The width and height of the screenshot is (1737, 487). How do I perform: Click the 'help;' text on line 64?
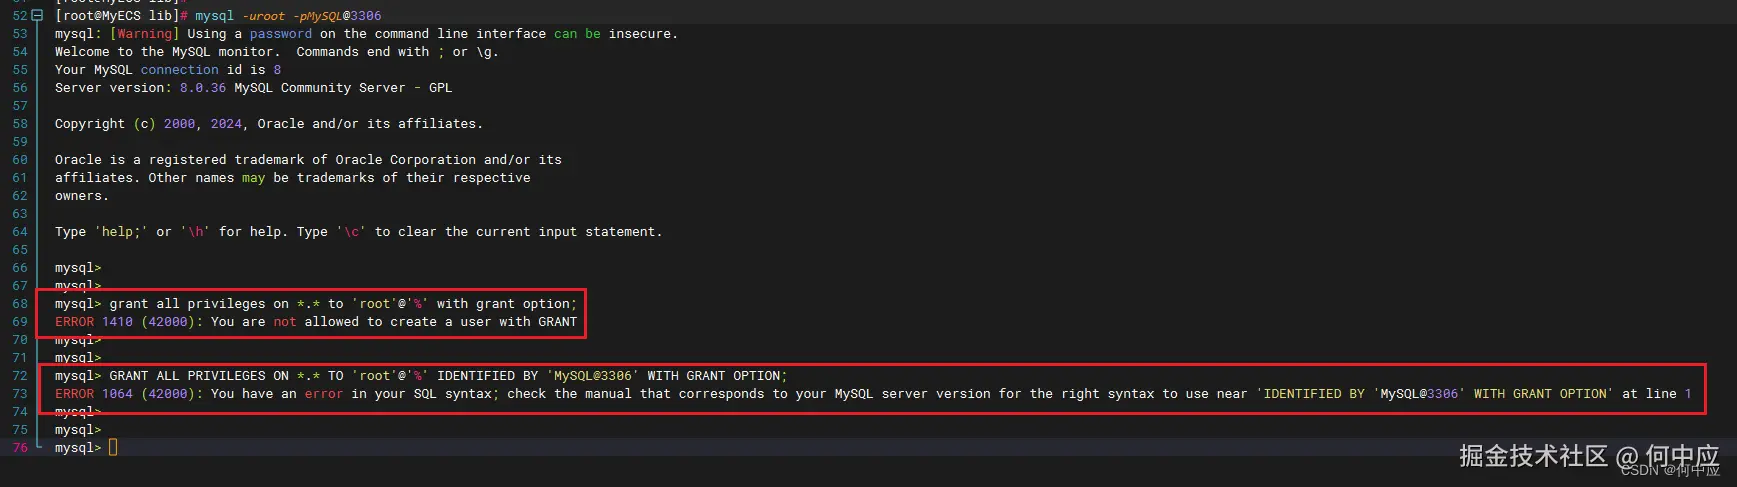click(x=121, y=232)
